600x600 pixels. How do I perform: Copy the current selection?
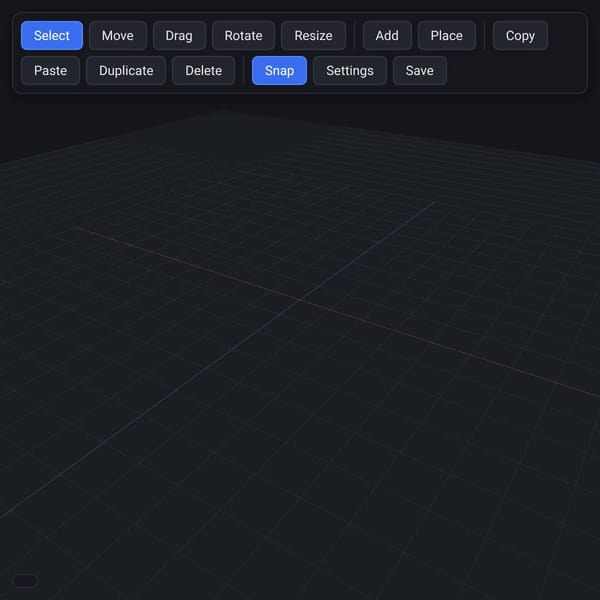point(520,36)
